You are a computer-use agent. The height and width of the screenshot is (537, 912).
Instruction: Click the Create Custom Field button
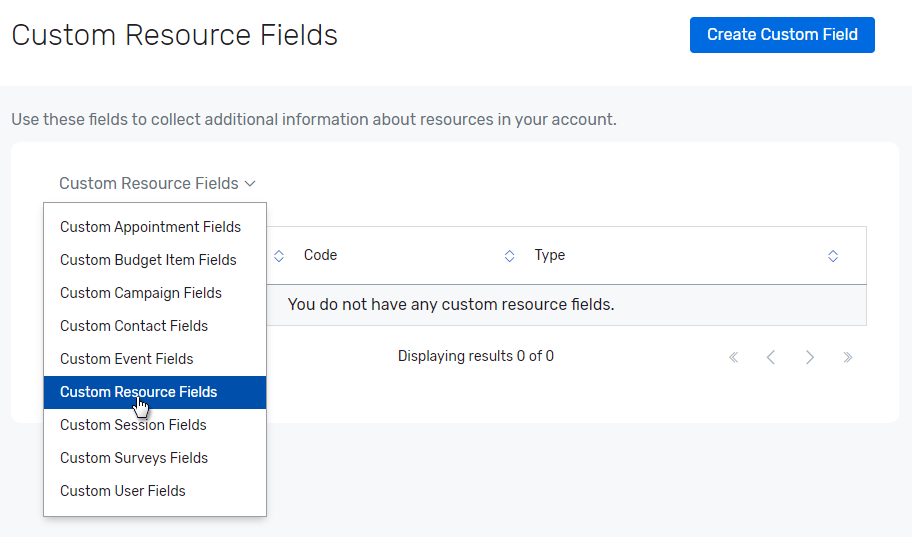pyautogui.click(x=782, y=35)
